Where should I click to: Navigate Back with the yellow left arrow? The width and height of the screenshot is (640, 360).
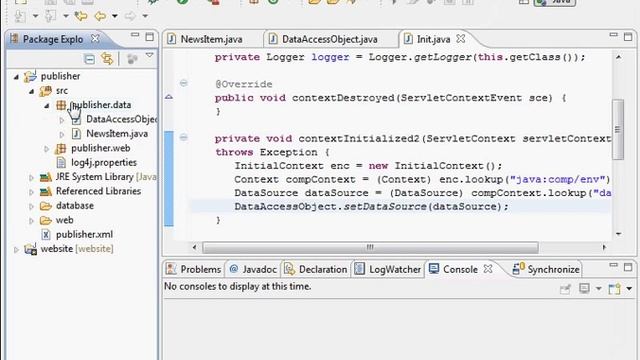[100, 16]
